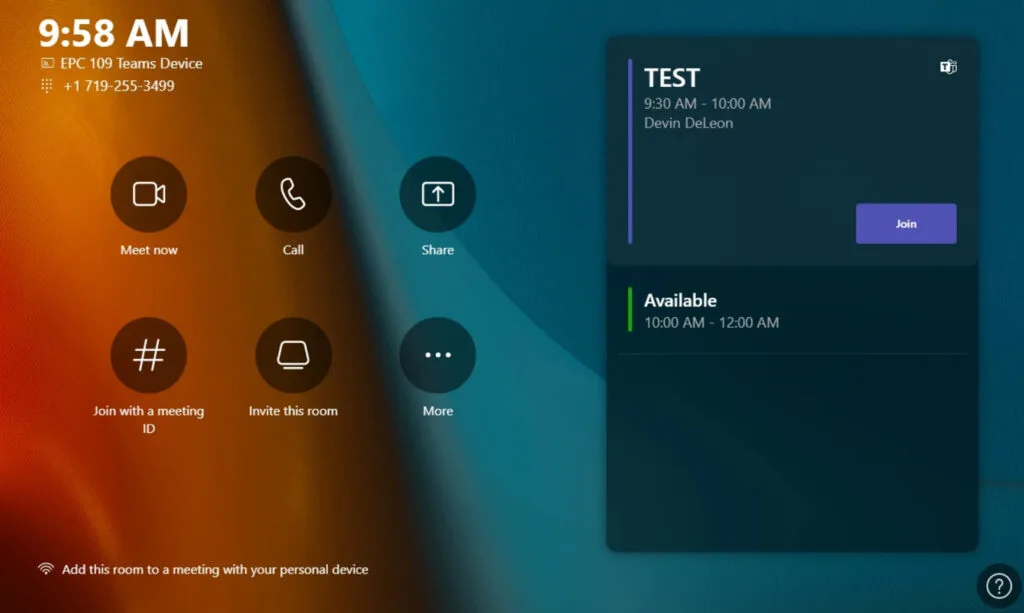Click the EPC 109 Teams Device name
The width and height of the screenshot is (1024, 613).
pos(131,63)
